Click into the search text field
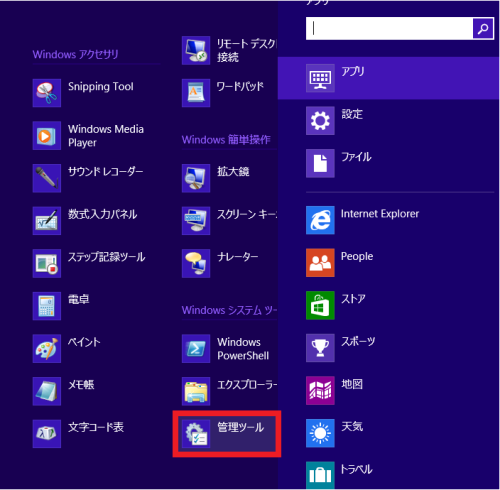 390,29
